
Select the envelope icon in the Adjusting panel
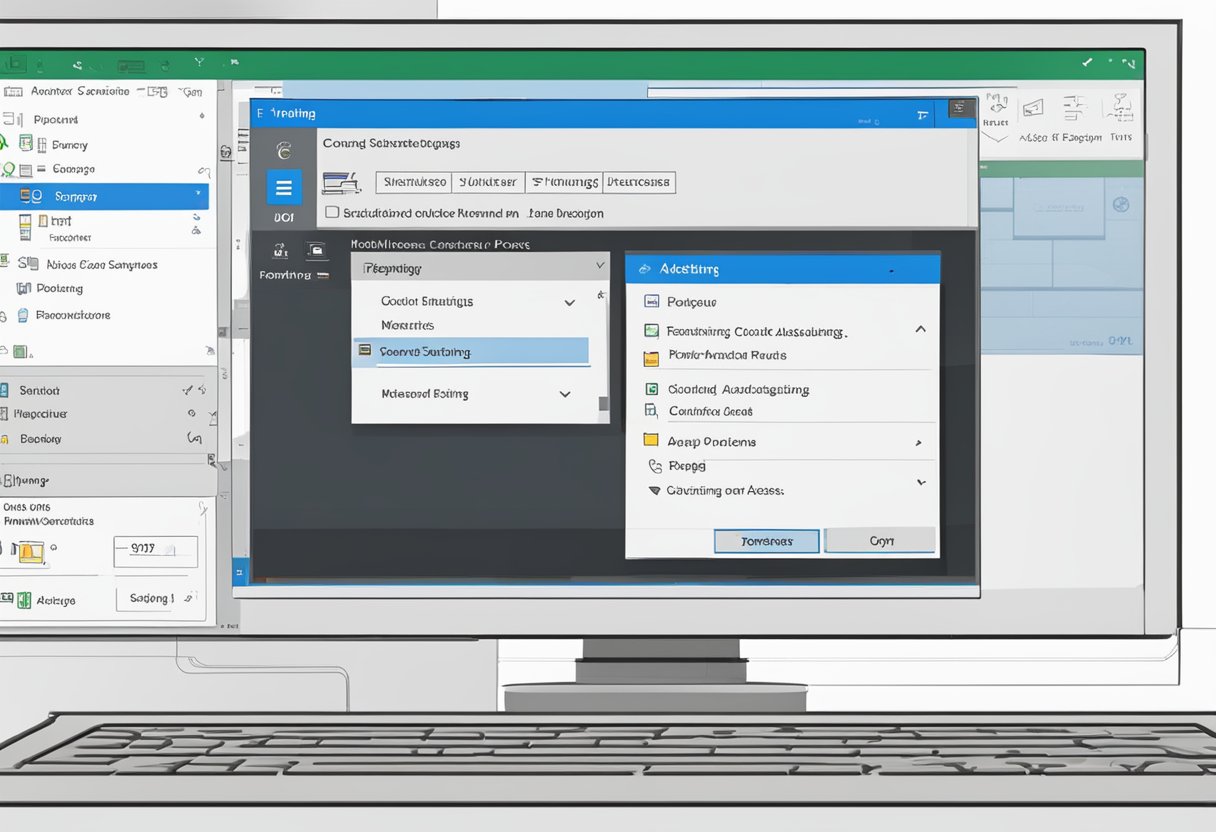[x=651, y=301]
